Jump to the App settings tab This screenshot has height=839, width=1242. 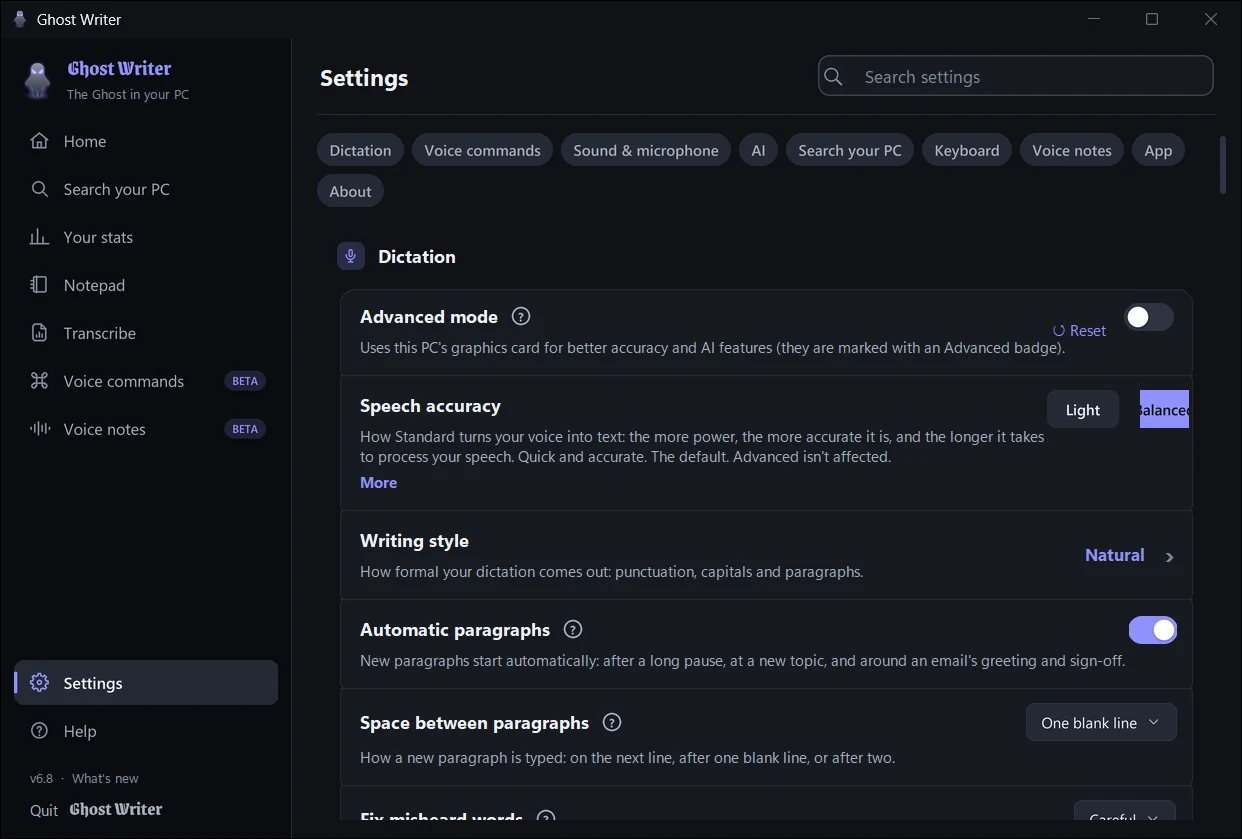(1158, 150)
